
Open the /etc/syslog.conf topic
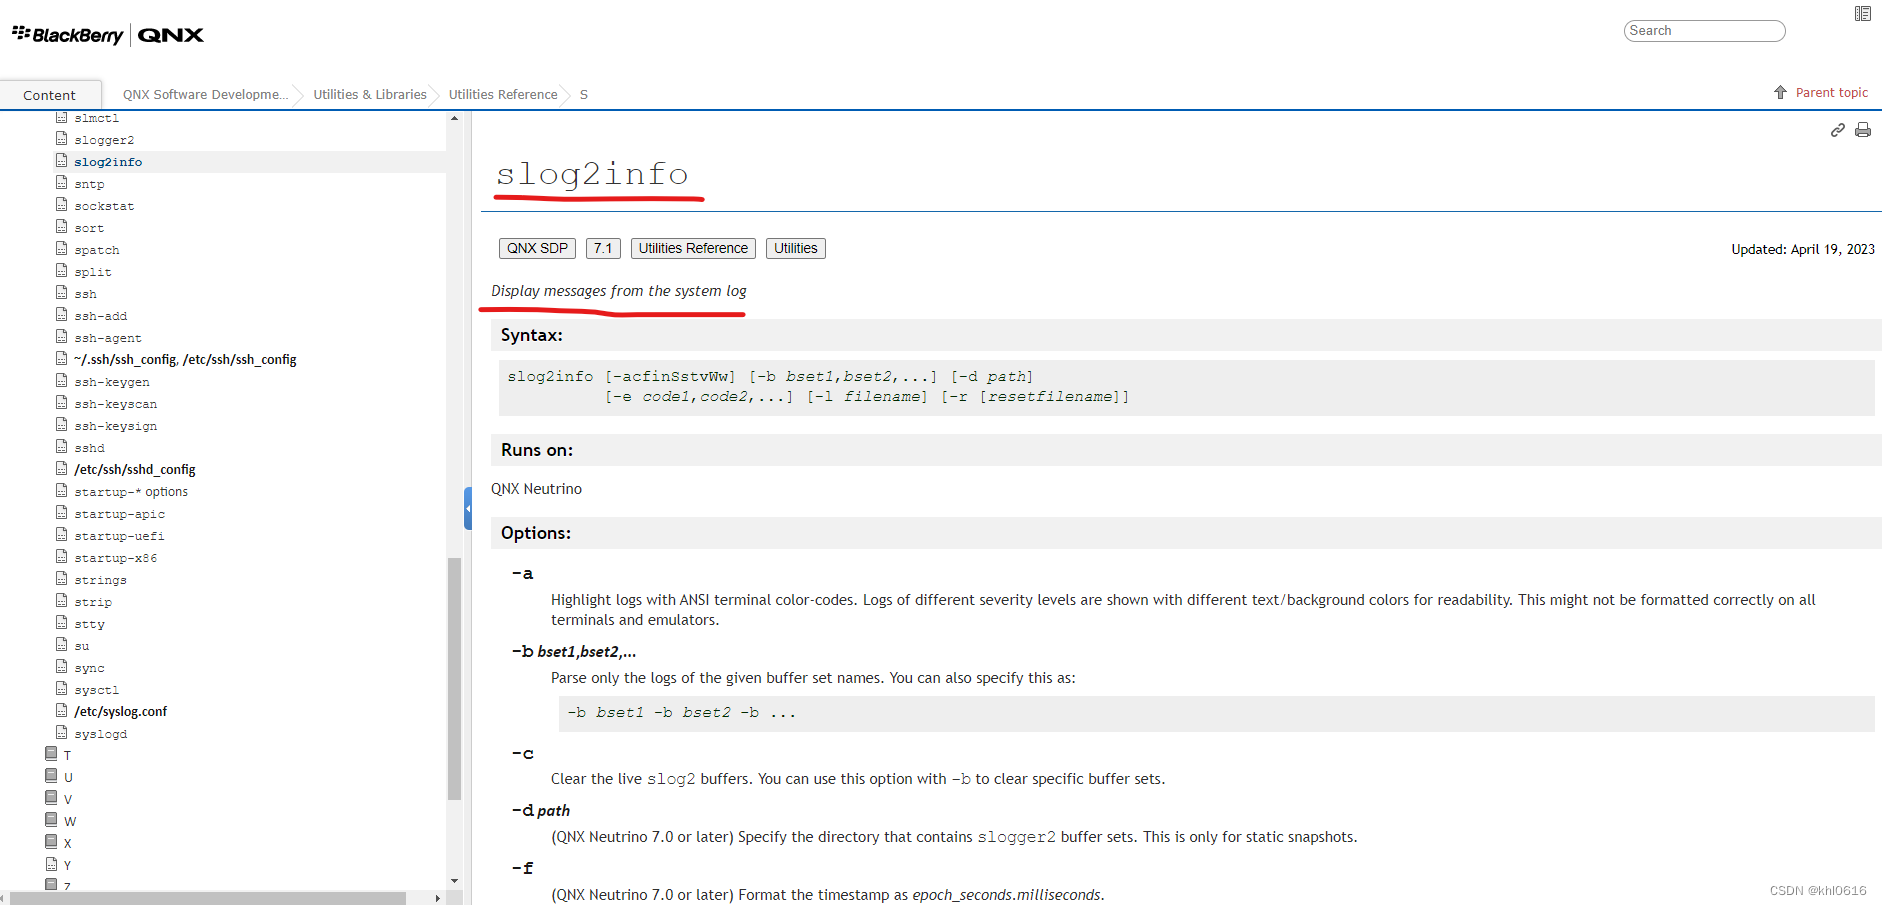click(x=120, y=711)
